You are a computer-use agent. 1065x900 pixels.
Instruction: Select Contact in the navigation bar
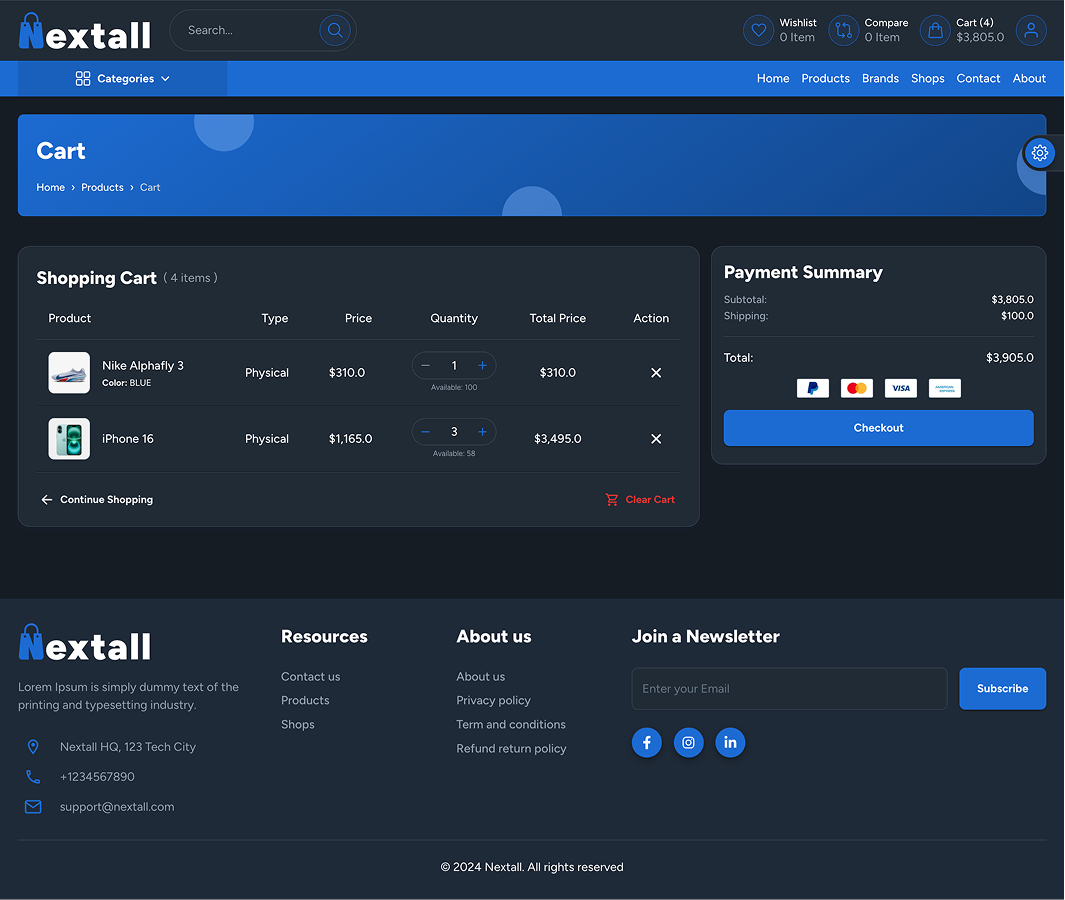978,78
